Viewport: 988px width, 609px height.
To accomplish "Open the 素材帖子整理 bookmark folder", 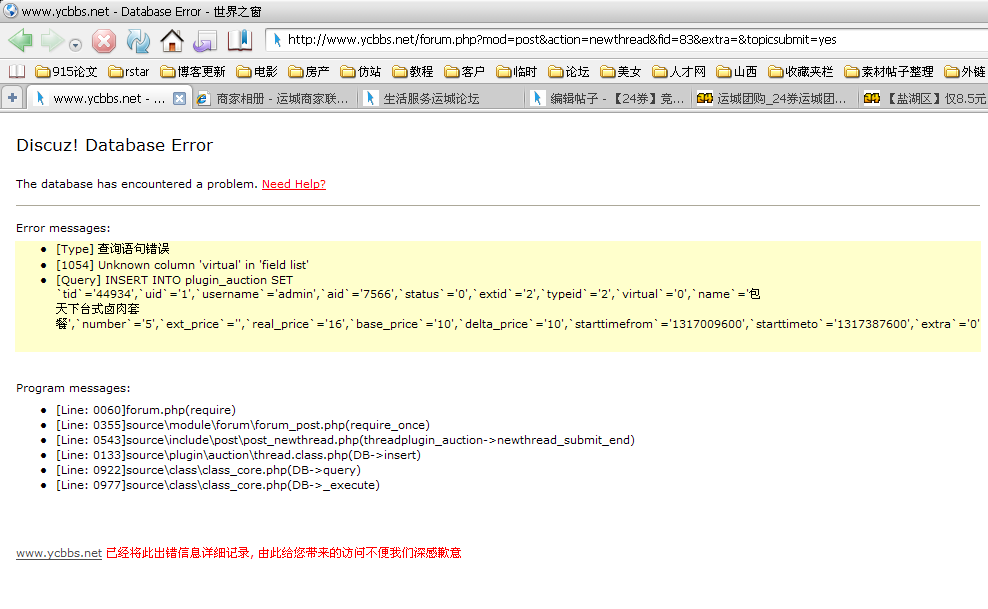I will [889, 72].
